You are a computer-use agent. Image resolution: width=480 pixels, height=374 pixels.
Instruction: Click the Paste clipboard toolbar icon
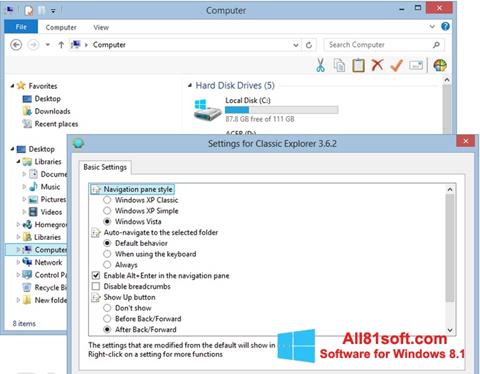click(358, 65)
